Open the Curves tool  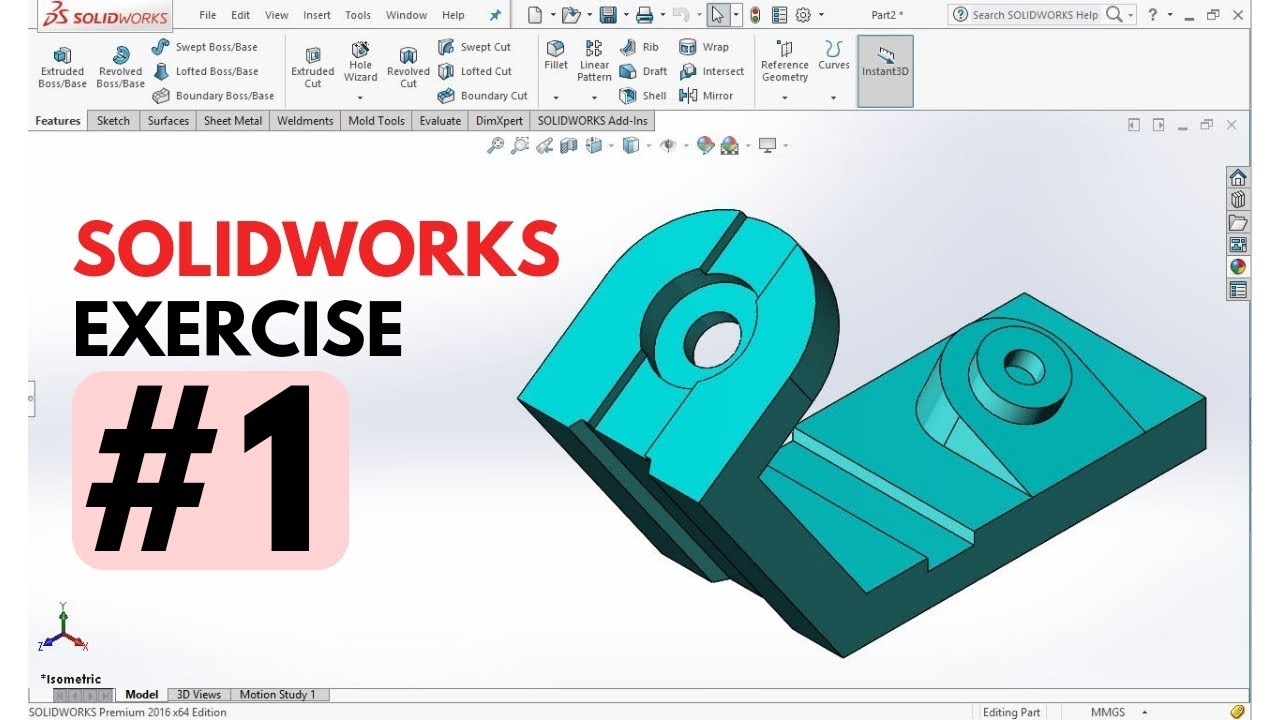pyautogui.click(x=833, y=55)
